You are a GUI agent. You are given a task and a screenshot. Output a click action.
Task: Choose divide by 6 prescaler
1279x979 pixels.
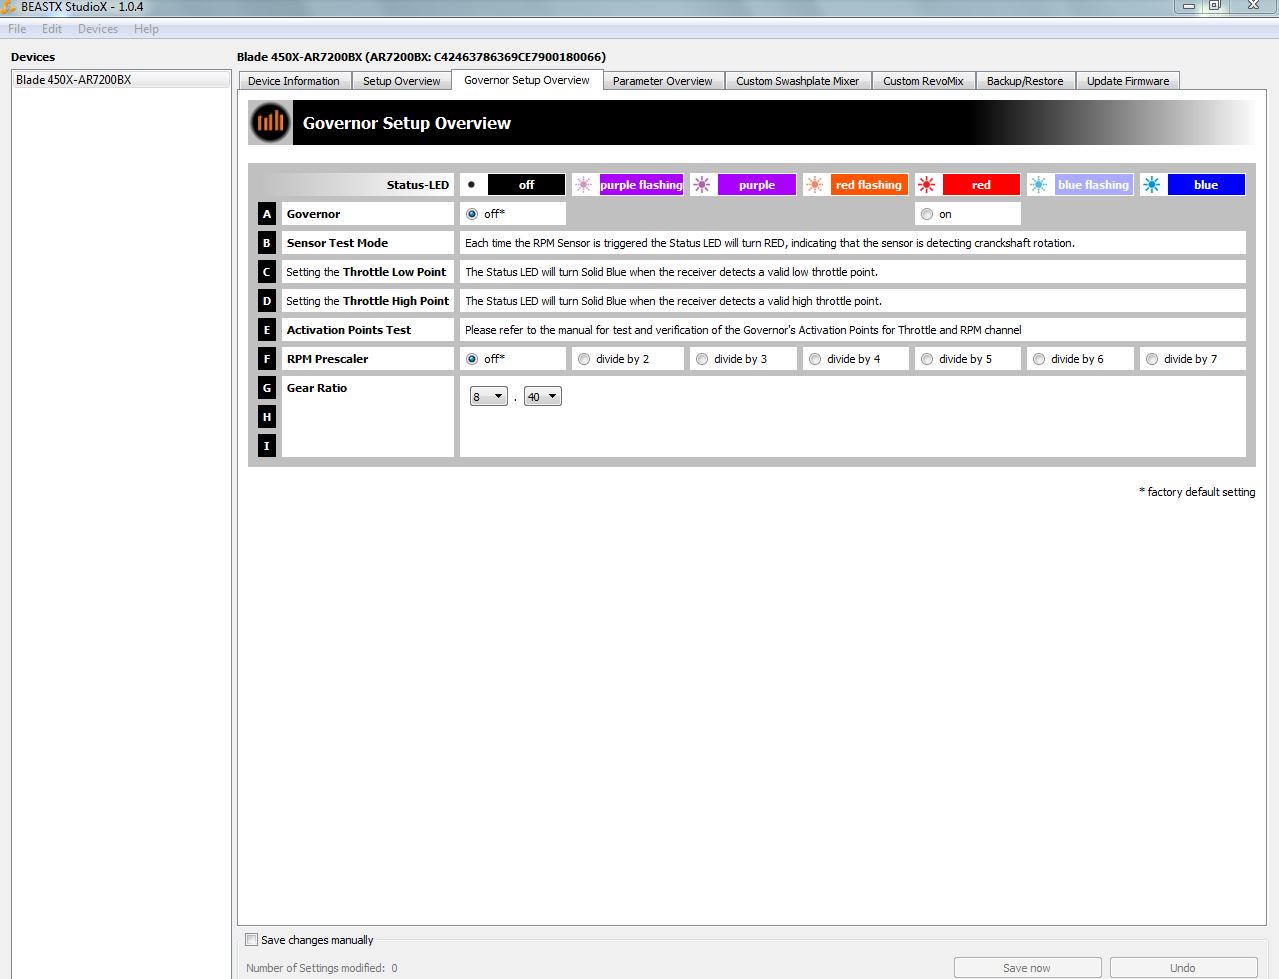click(x=1039, y=359)
